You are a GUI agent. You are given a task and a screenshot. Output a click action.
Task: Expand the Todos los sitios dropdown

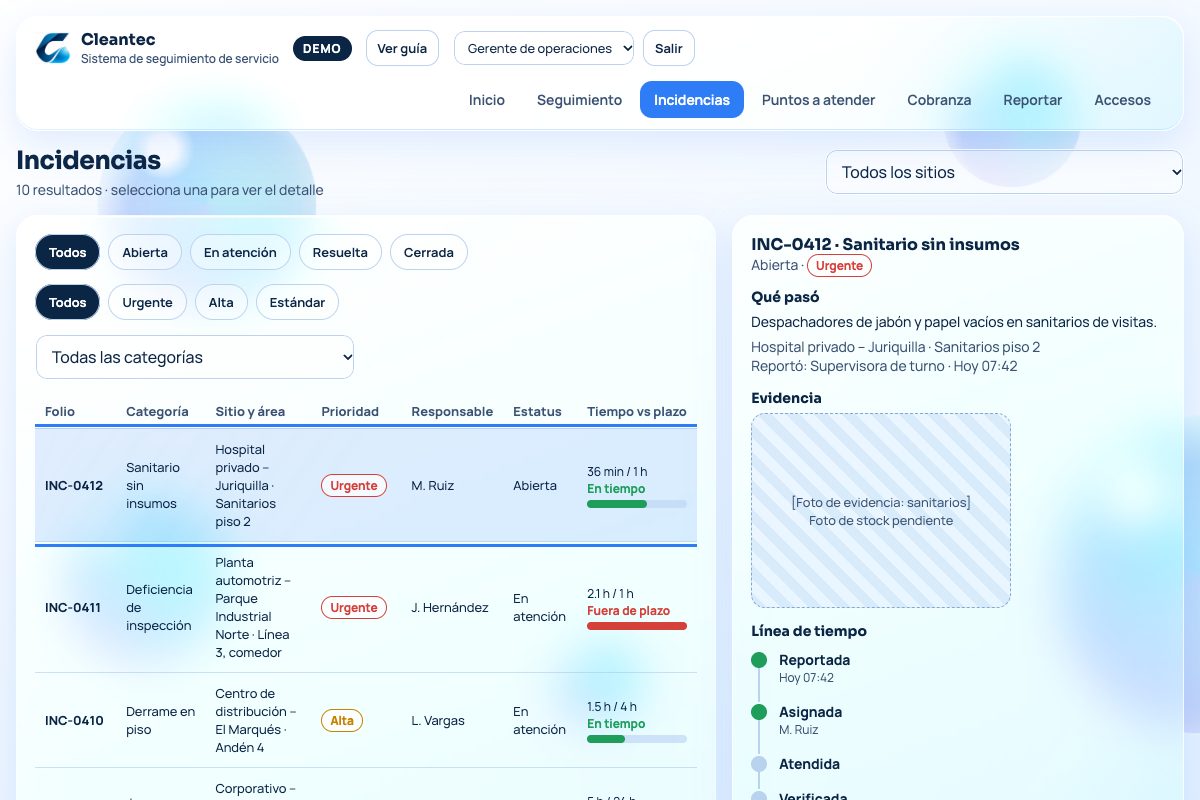(1004, 172)
